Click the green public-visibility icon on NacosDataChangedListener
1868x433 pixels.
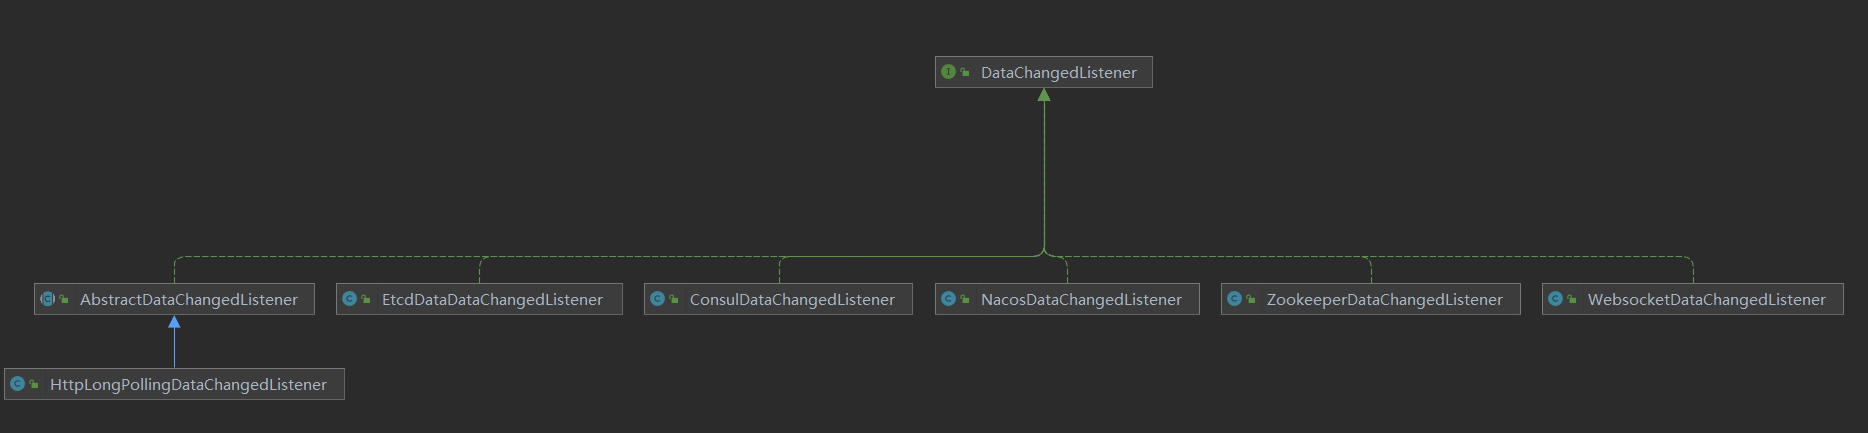coord(965,299)
